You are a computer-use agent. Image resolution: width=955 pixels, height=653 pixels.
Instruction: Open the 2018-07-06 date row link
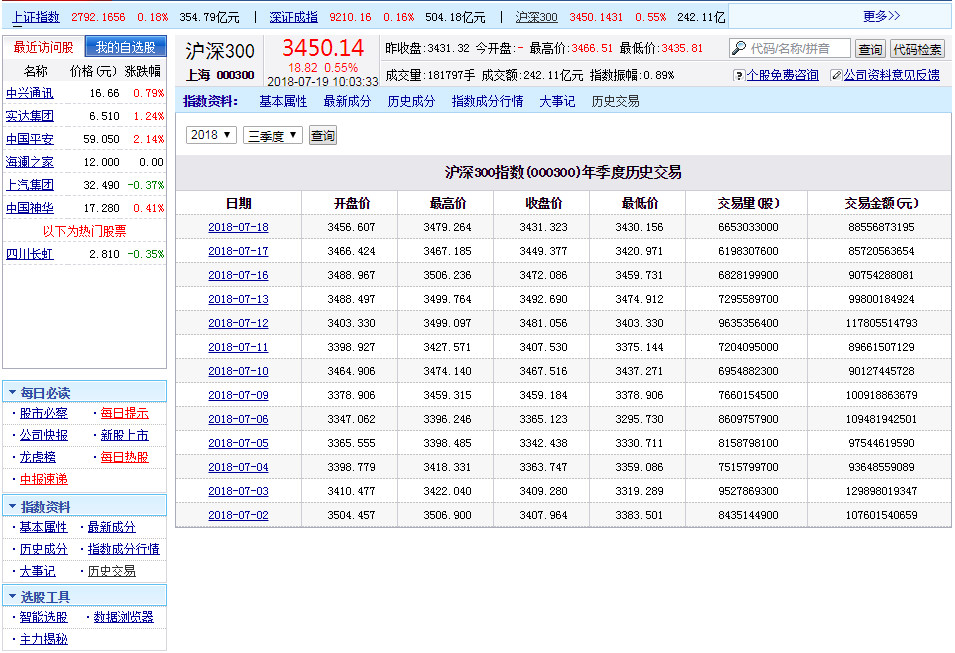point(238,419)
